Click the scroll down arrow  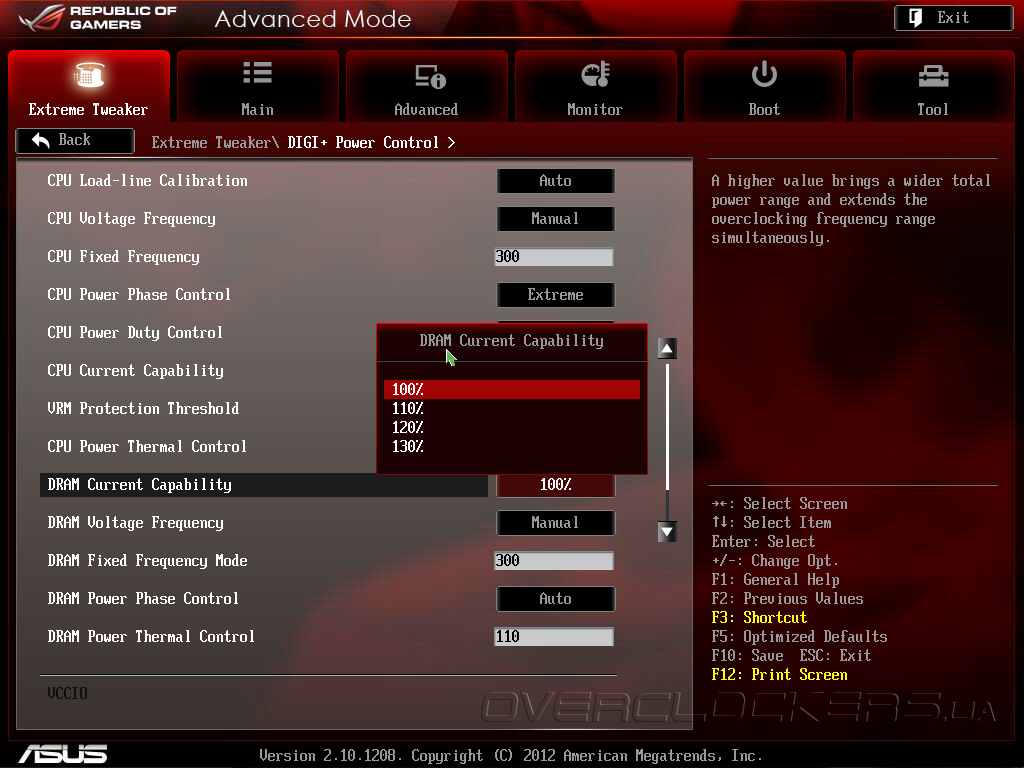(667, 532)
